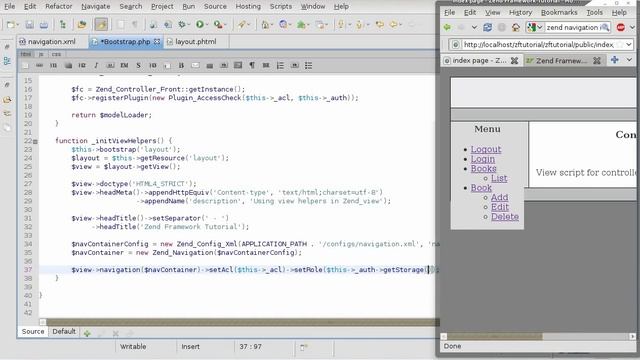Close the Bootstrap.php editor tab via its X
The width and height of the screenshot is (640, 360).
(157, 42)
